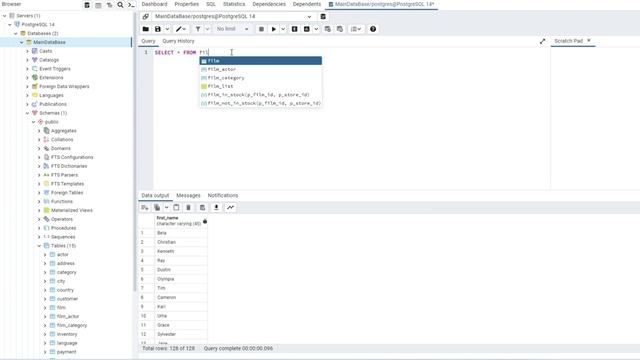Open the Filter options dropdown arrow
The width and height of the screenshot is (640, 360).
tap(207, 29)
